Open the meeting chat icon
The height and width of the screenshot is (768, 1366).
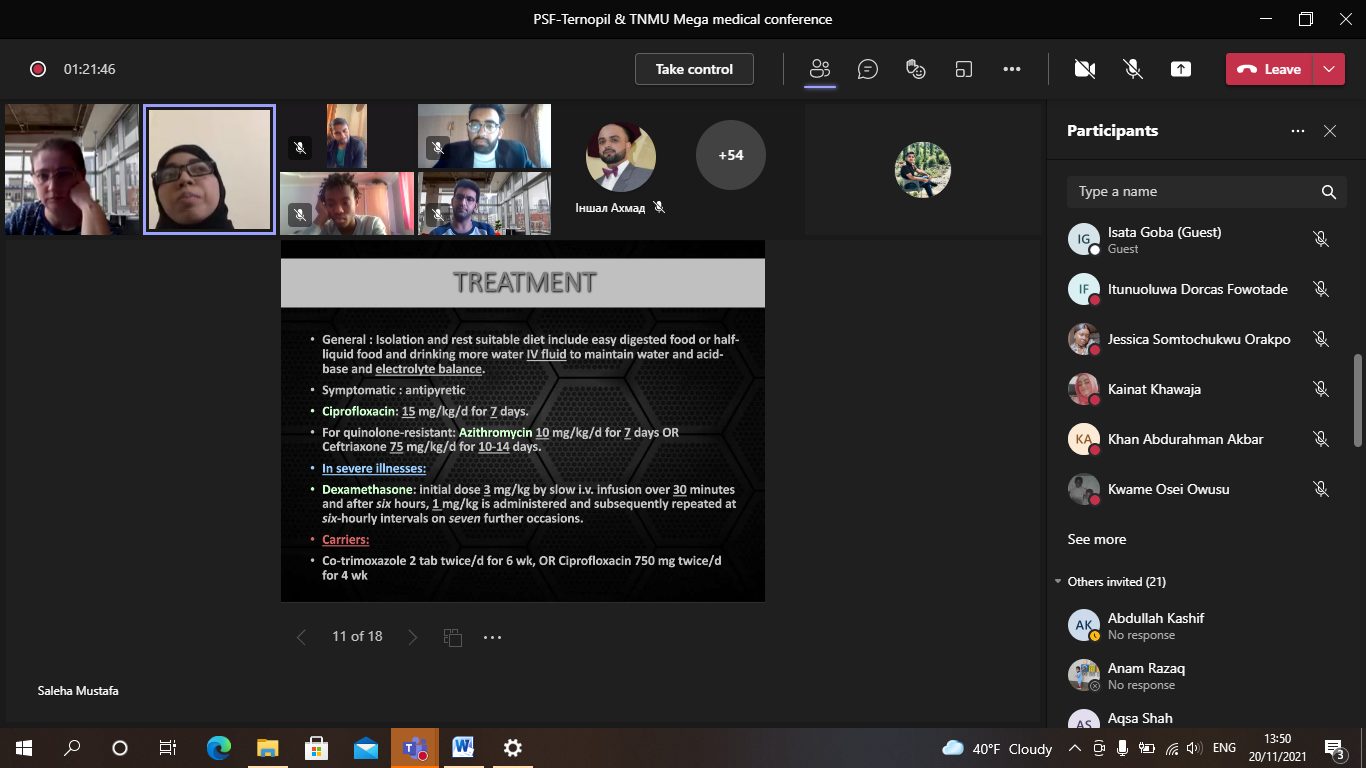868,69
